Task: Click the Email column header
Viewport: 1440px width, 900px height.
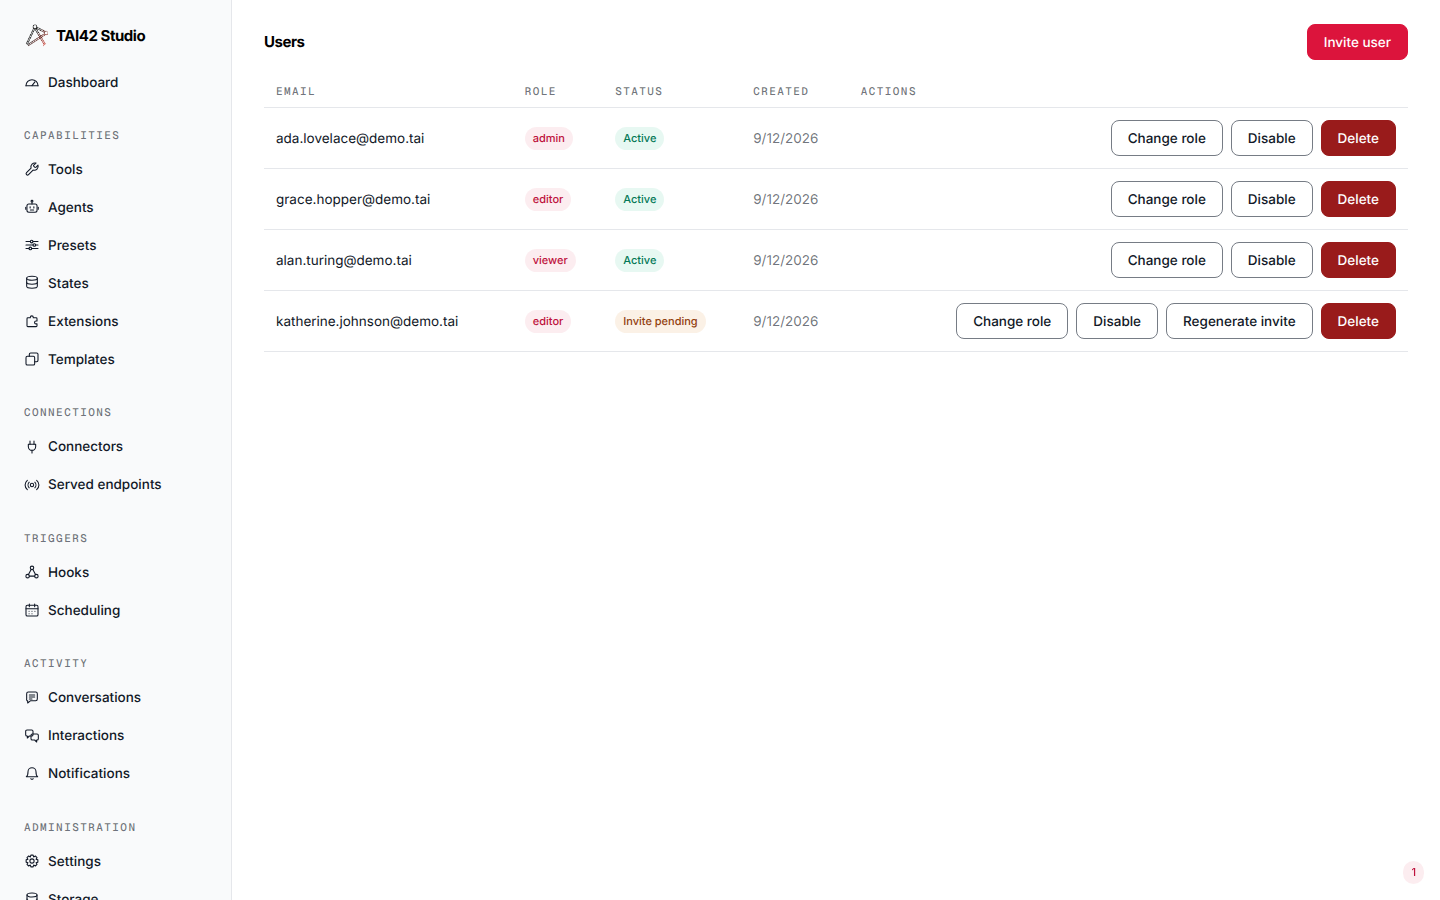Action: tap(296, 91)
